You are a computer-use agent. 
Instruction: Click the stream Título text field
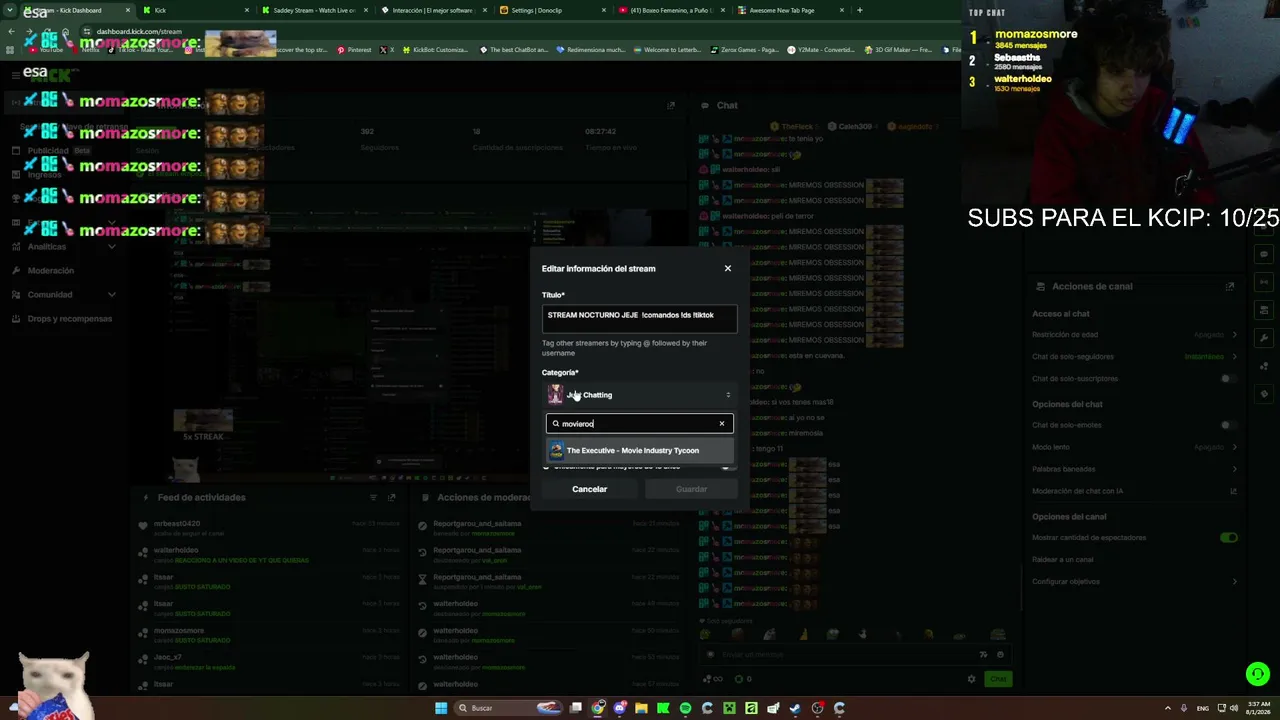pyautogui.click(x=640, y=318)
